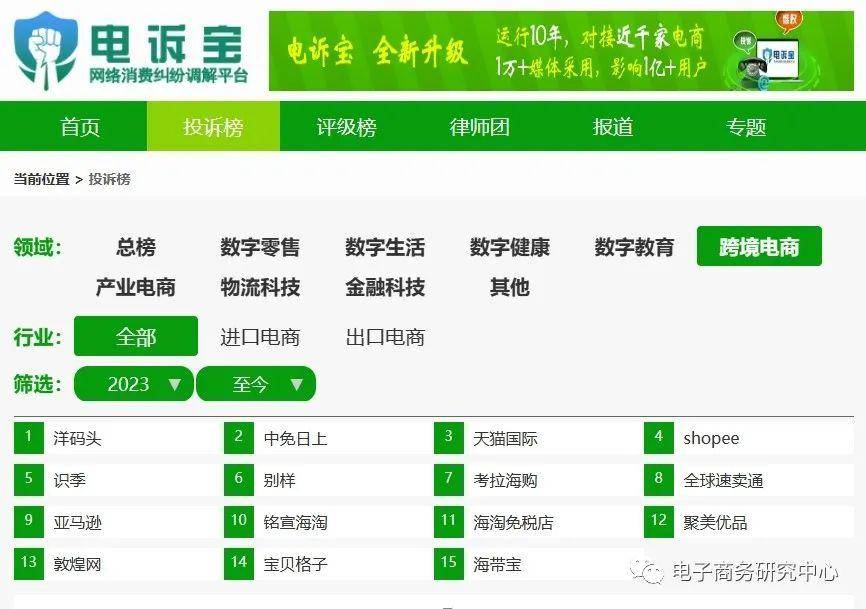Open rank 8 全球速卖通

724,480
